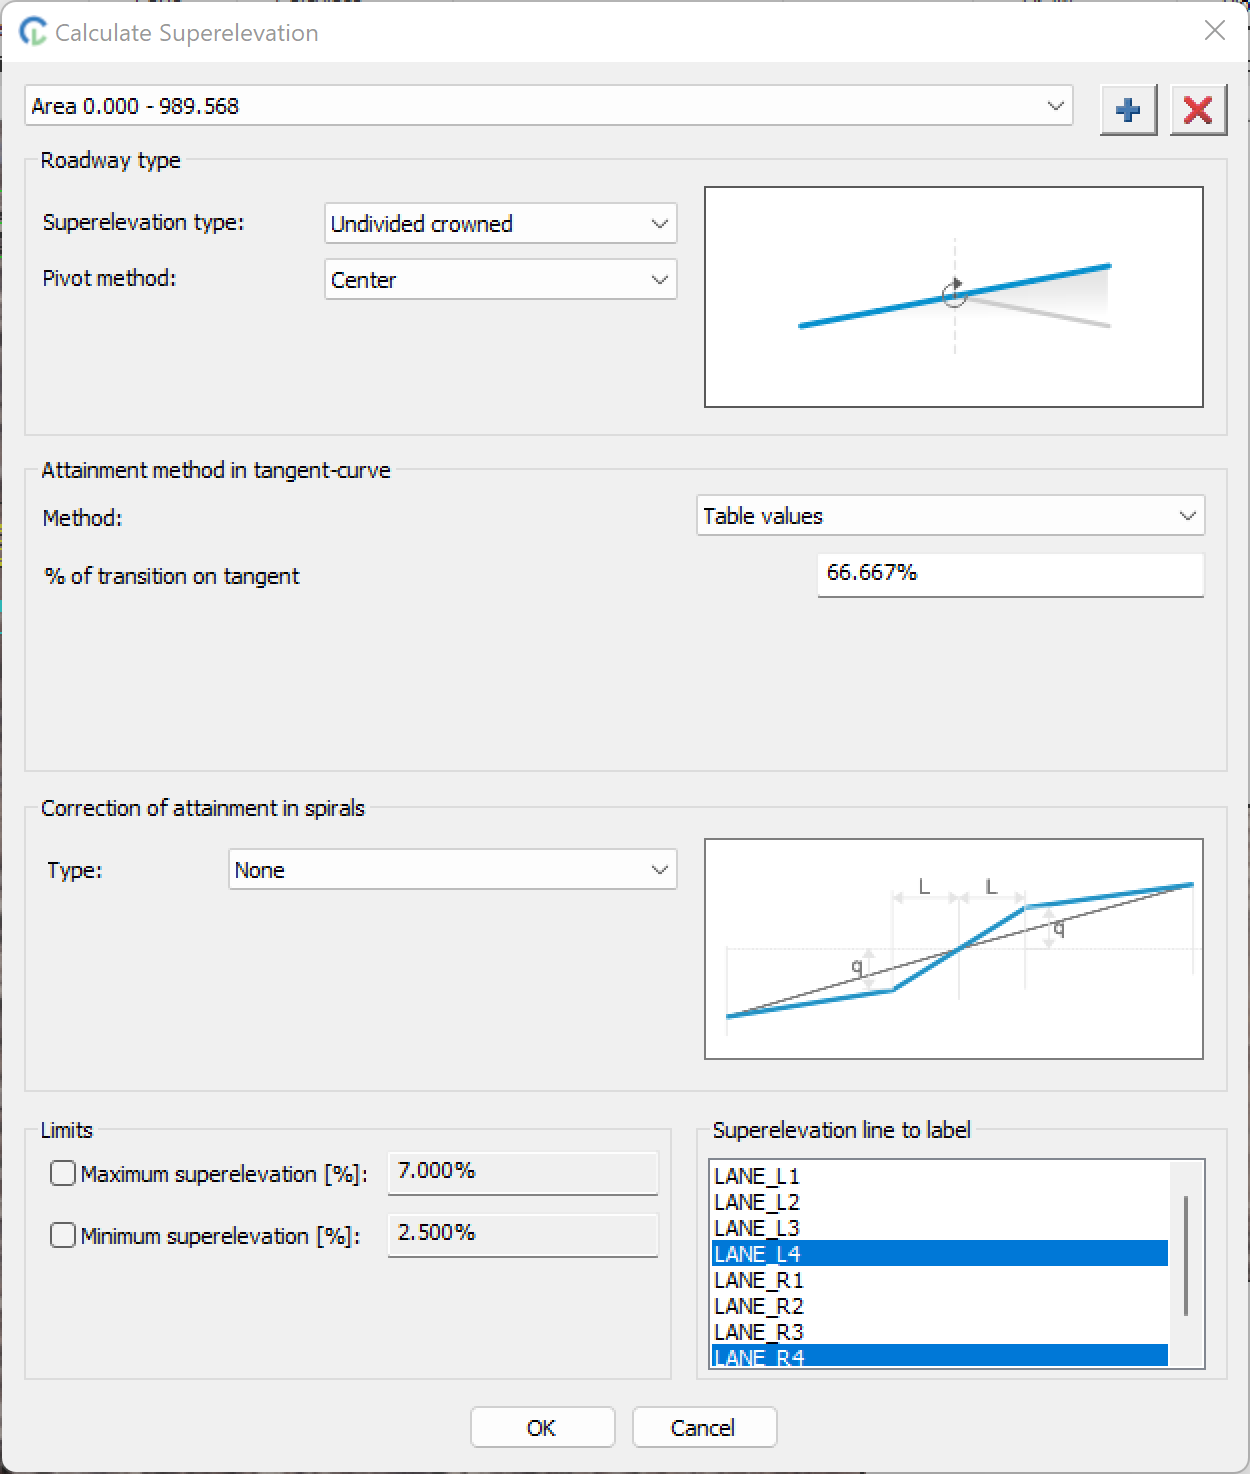Select LANE_L1 in the label list
This screenshot has width=1250, height=1474.
coord(757,1176)
